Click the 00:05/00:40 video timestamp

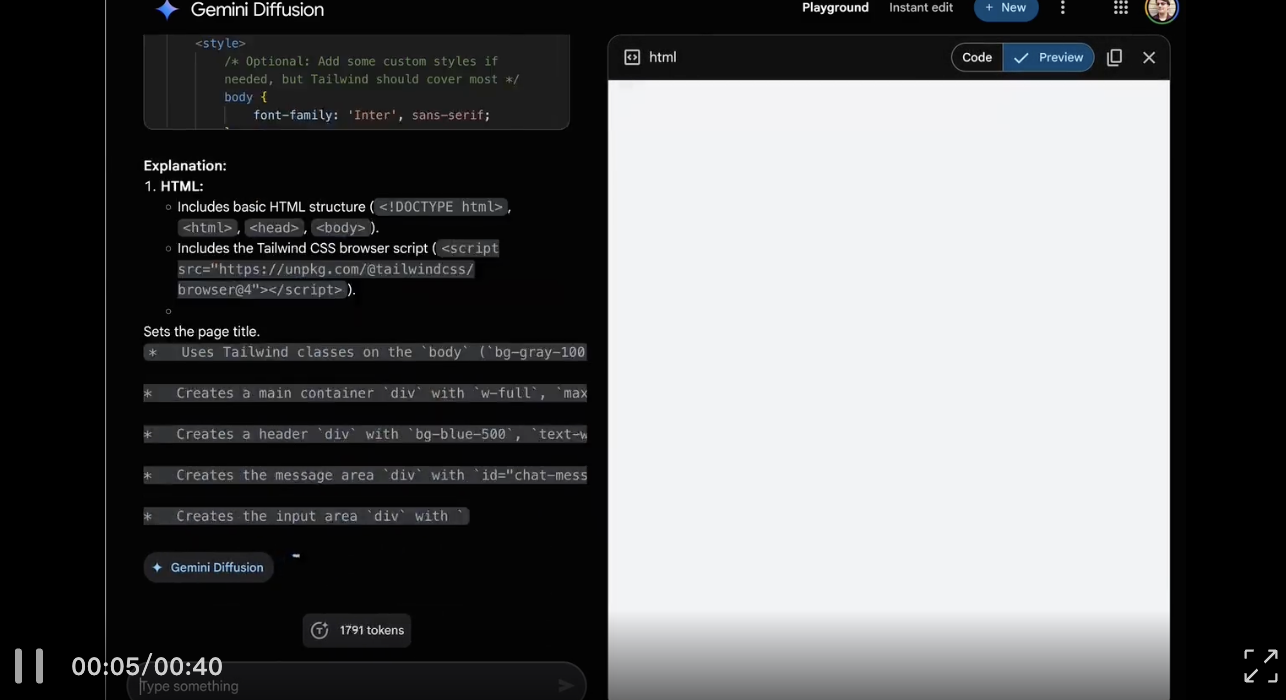pyautogui.click(x=147, y=667)
